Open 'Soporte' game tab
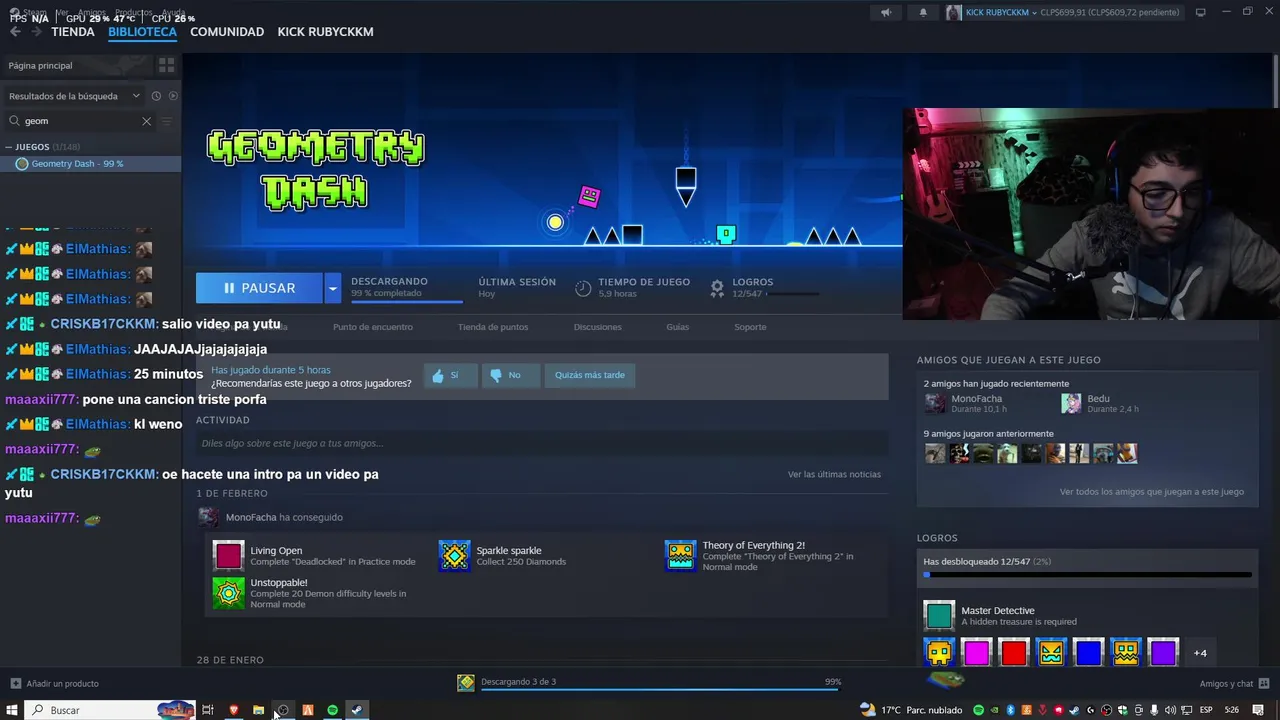Image resolution: width=1280 pixels, height=720 pixels. (750, 327)
